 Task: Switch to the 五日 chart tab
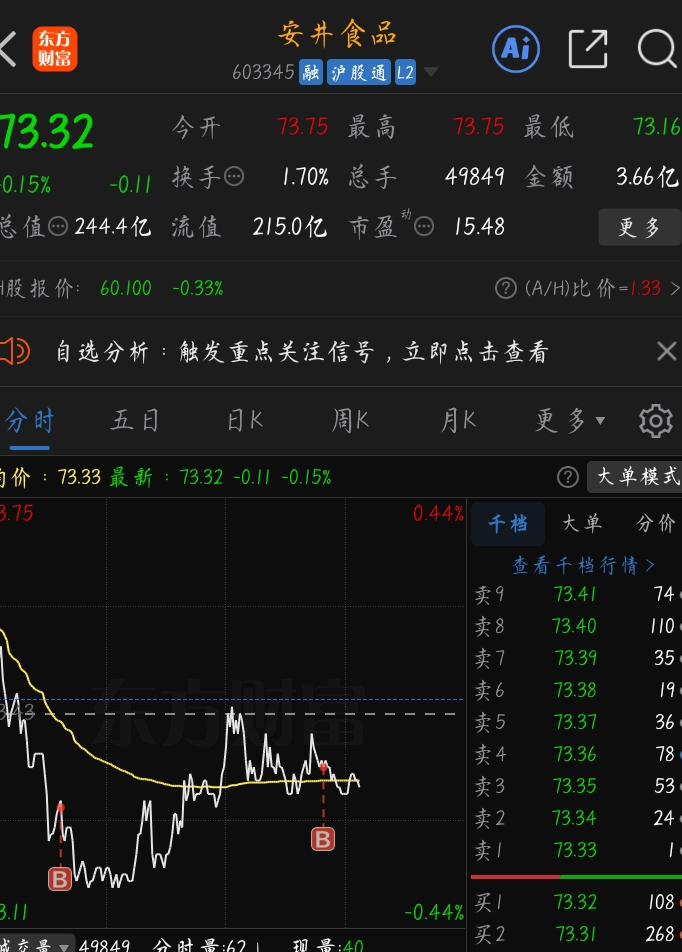135,421
